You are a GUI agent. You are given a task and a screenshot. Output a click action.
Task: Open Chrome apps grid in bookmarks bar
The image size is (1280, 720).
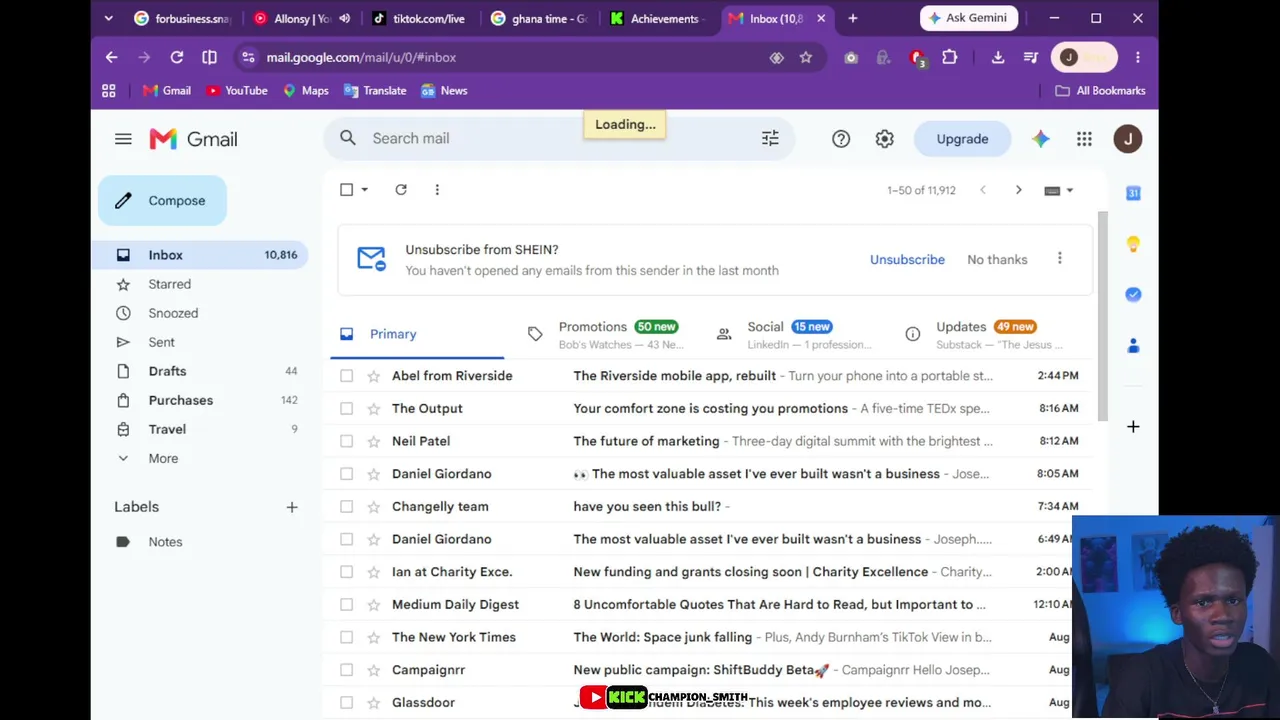pyautogui.click(x=109, y=90)
